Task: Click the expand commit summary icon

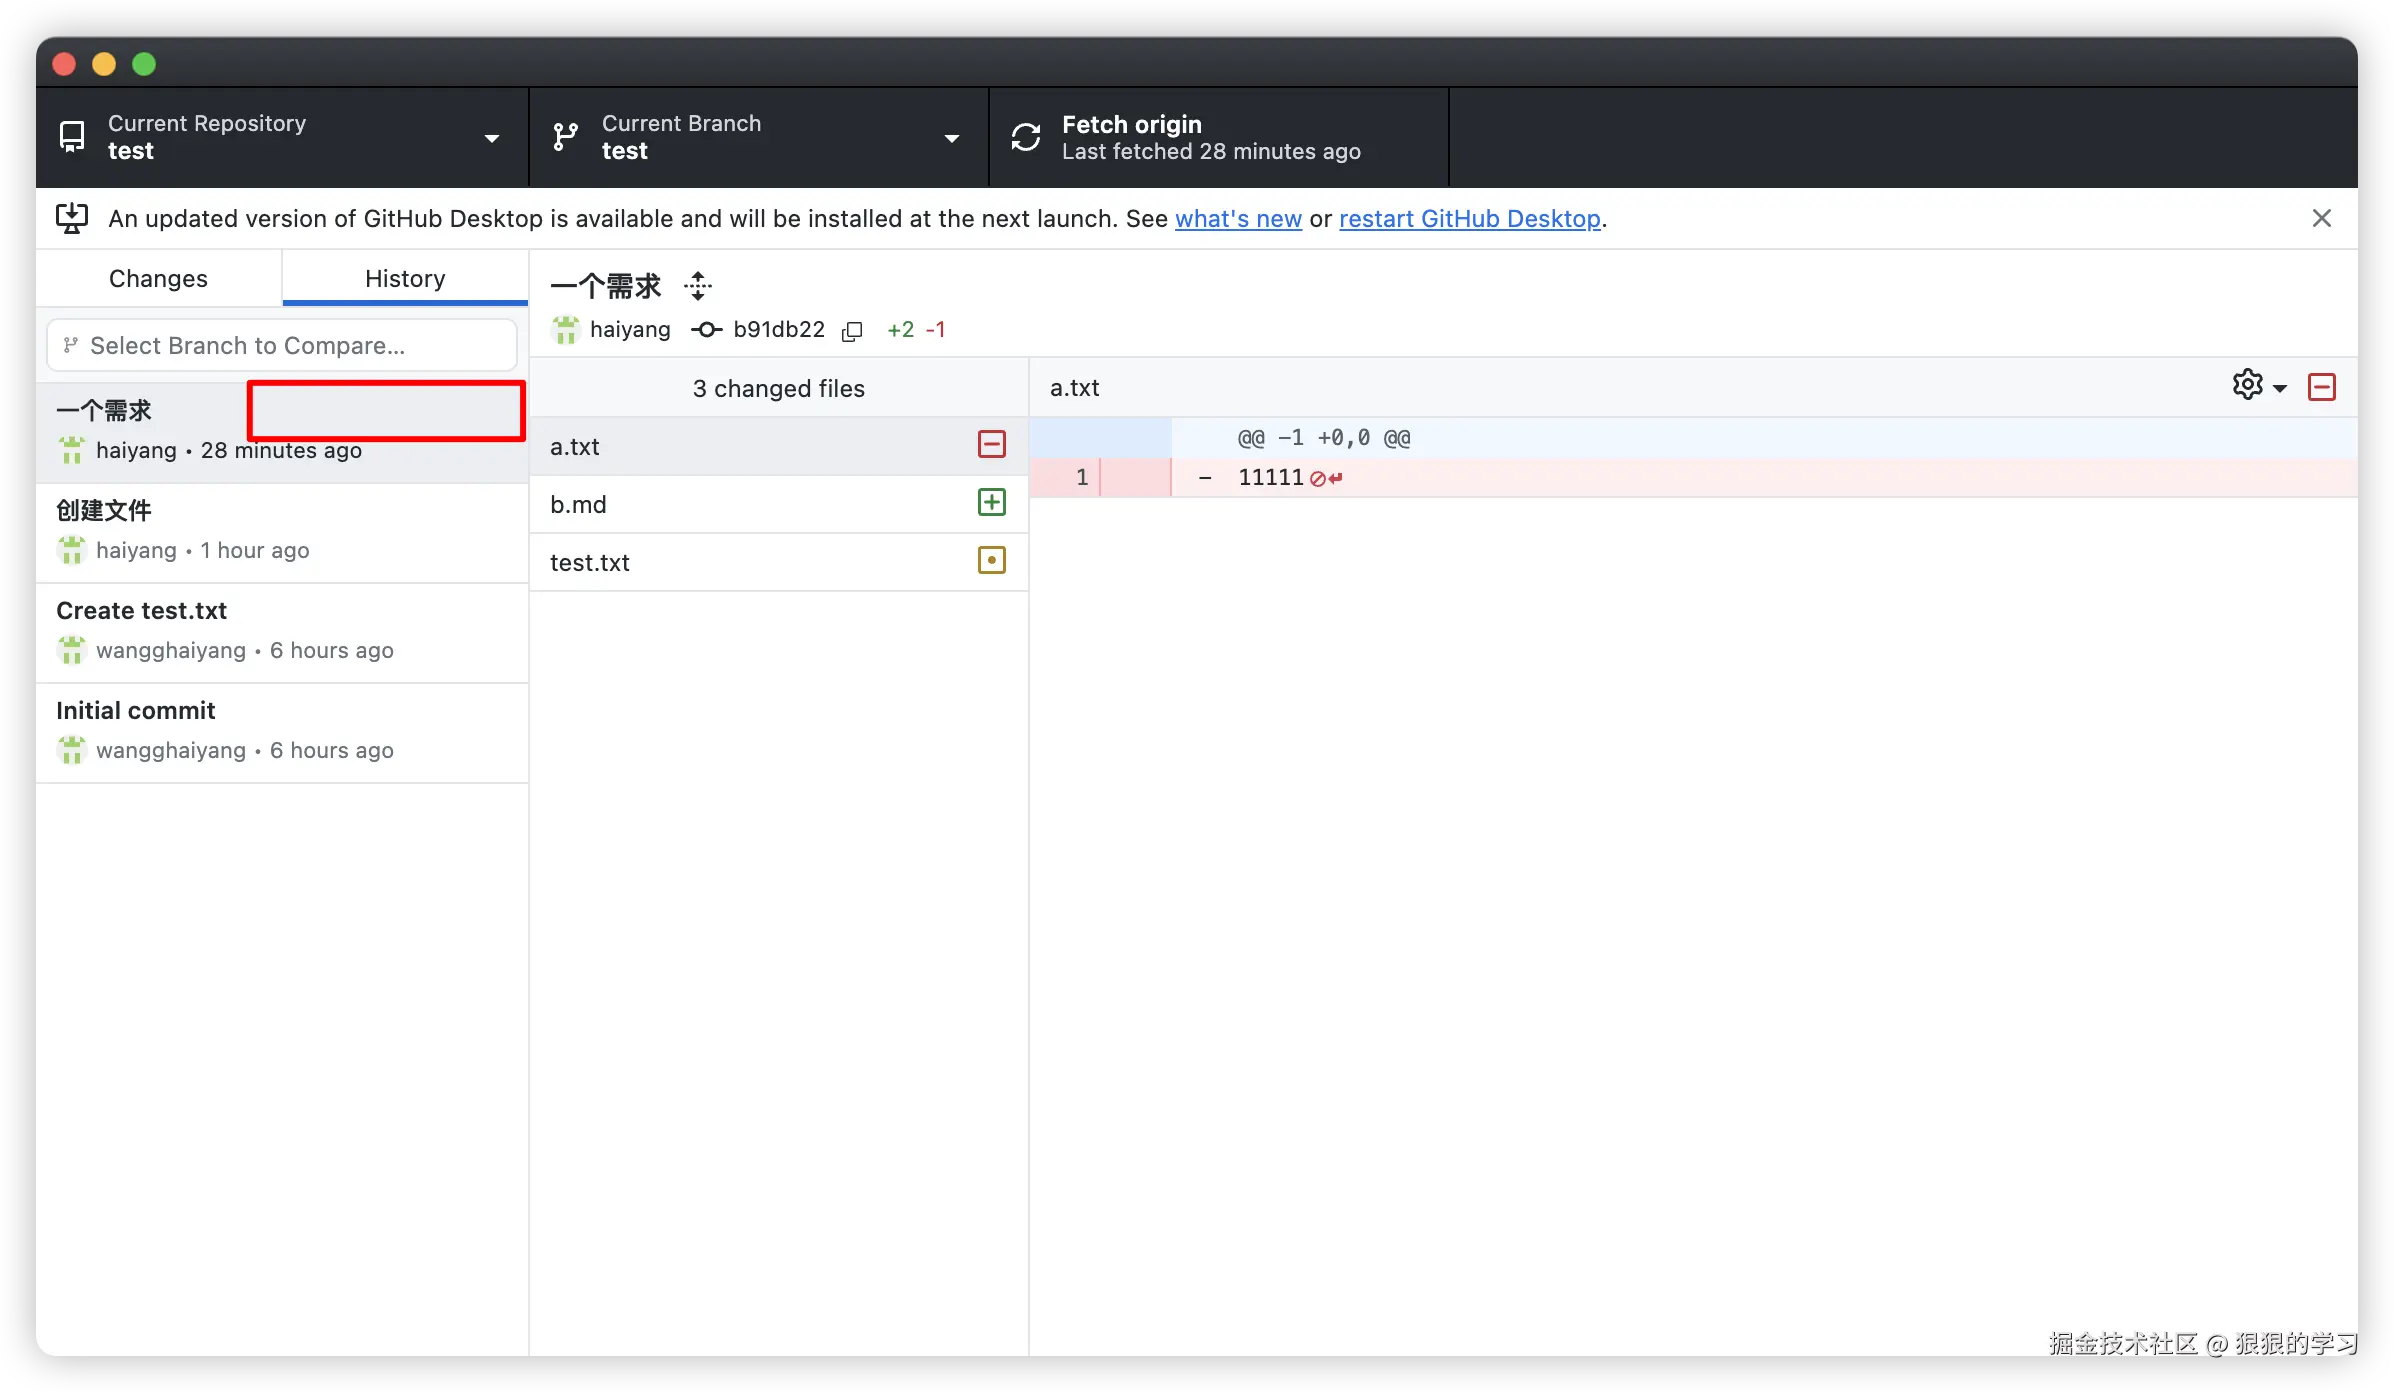Action: [x=698, y=286]
